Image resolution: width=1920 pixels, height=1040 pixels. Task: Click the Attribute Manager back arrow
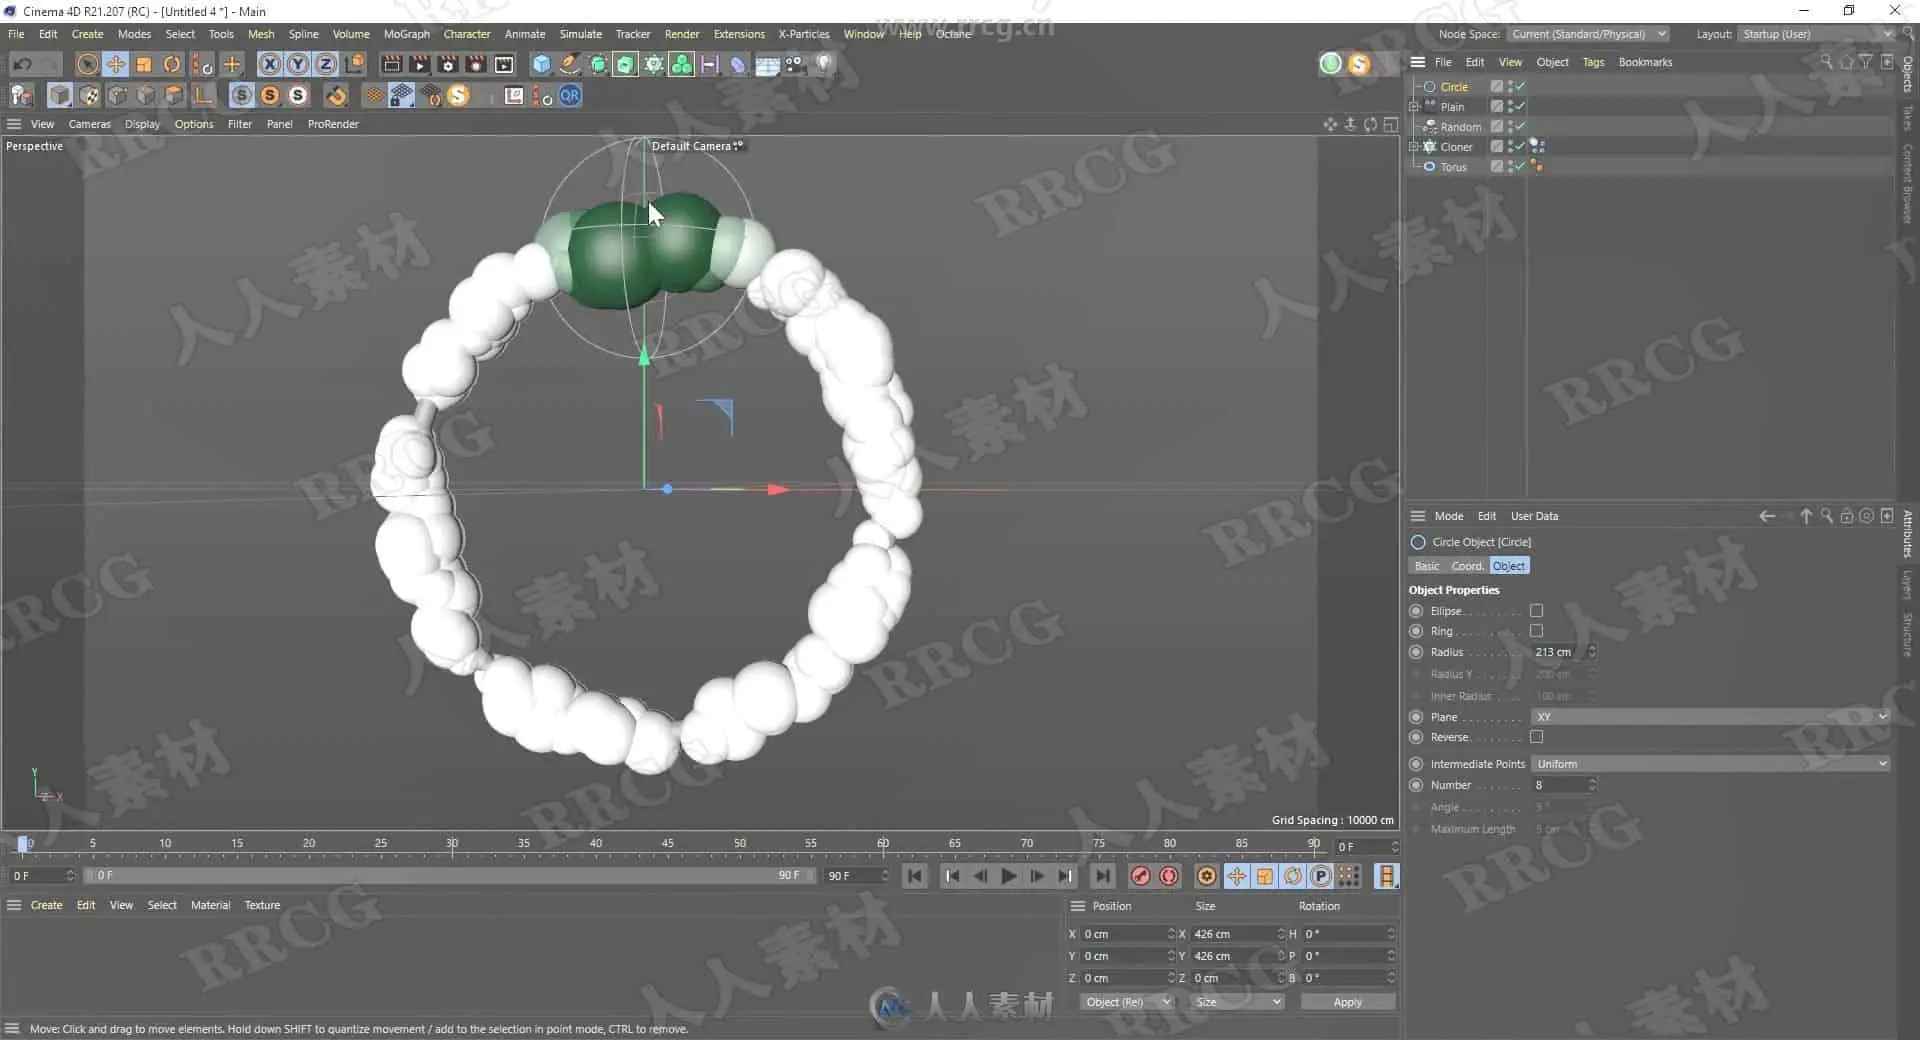tap(1767, 516)
